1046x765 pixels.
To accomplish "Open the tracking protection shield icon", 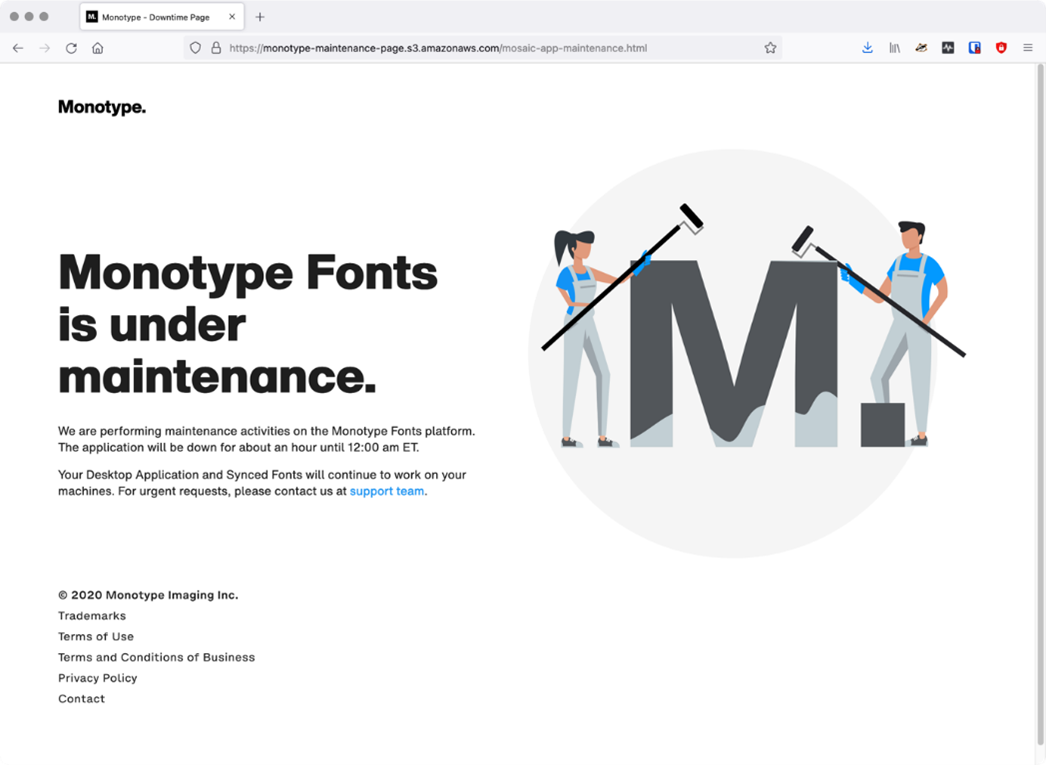I will 195,48.
